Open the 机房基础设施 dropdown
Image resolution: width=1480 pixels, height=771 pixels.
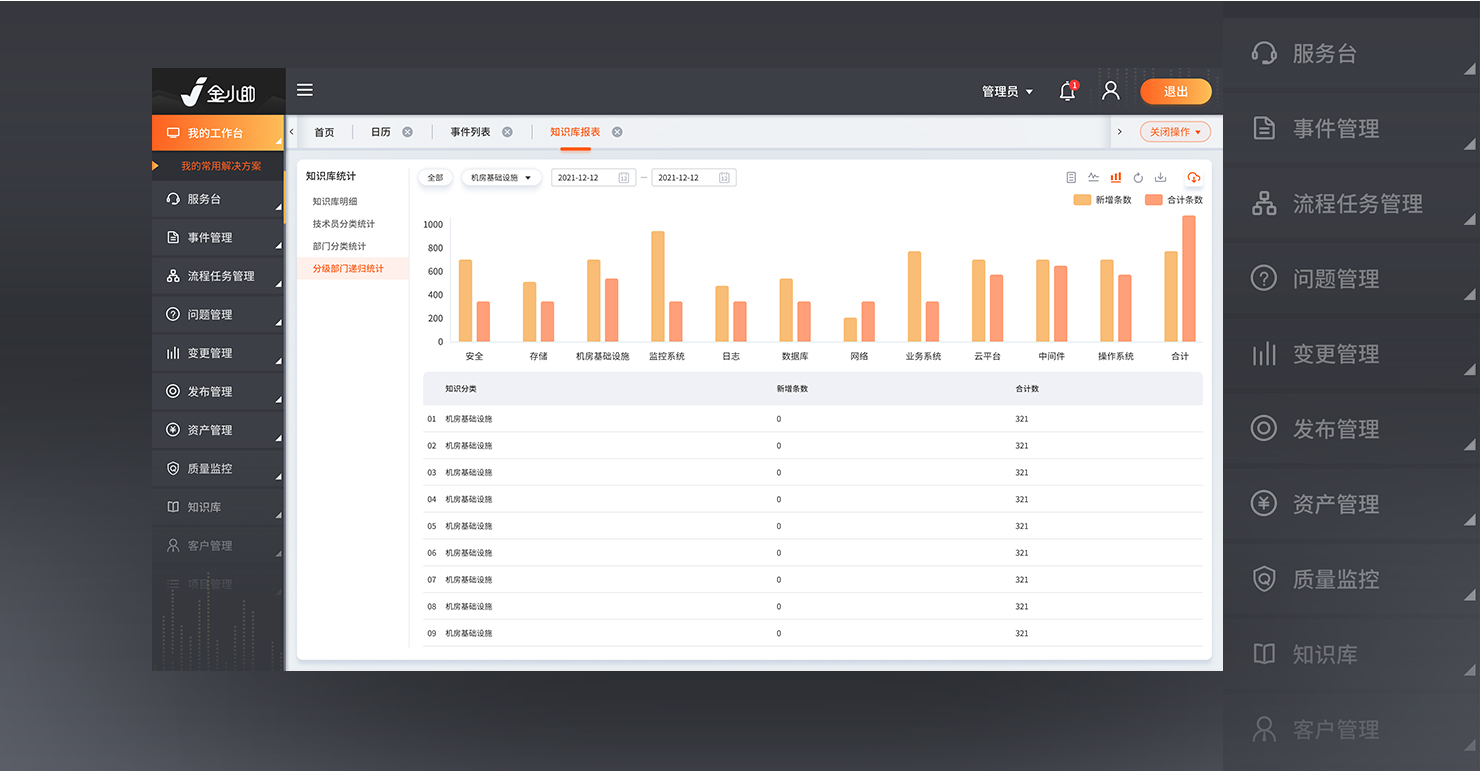tap(501, 177)
